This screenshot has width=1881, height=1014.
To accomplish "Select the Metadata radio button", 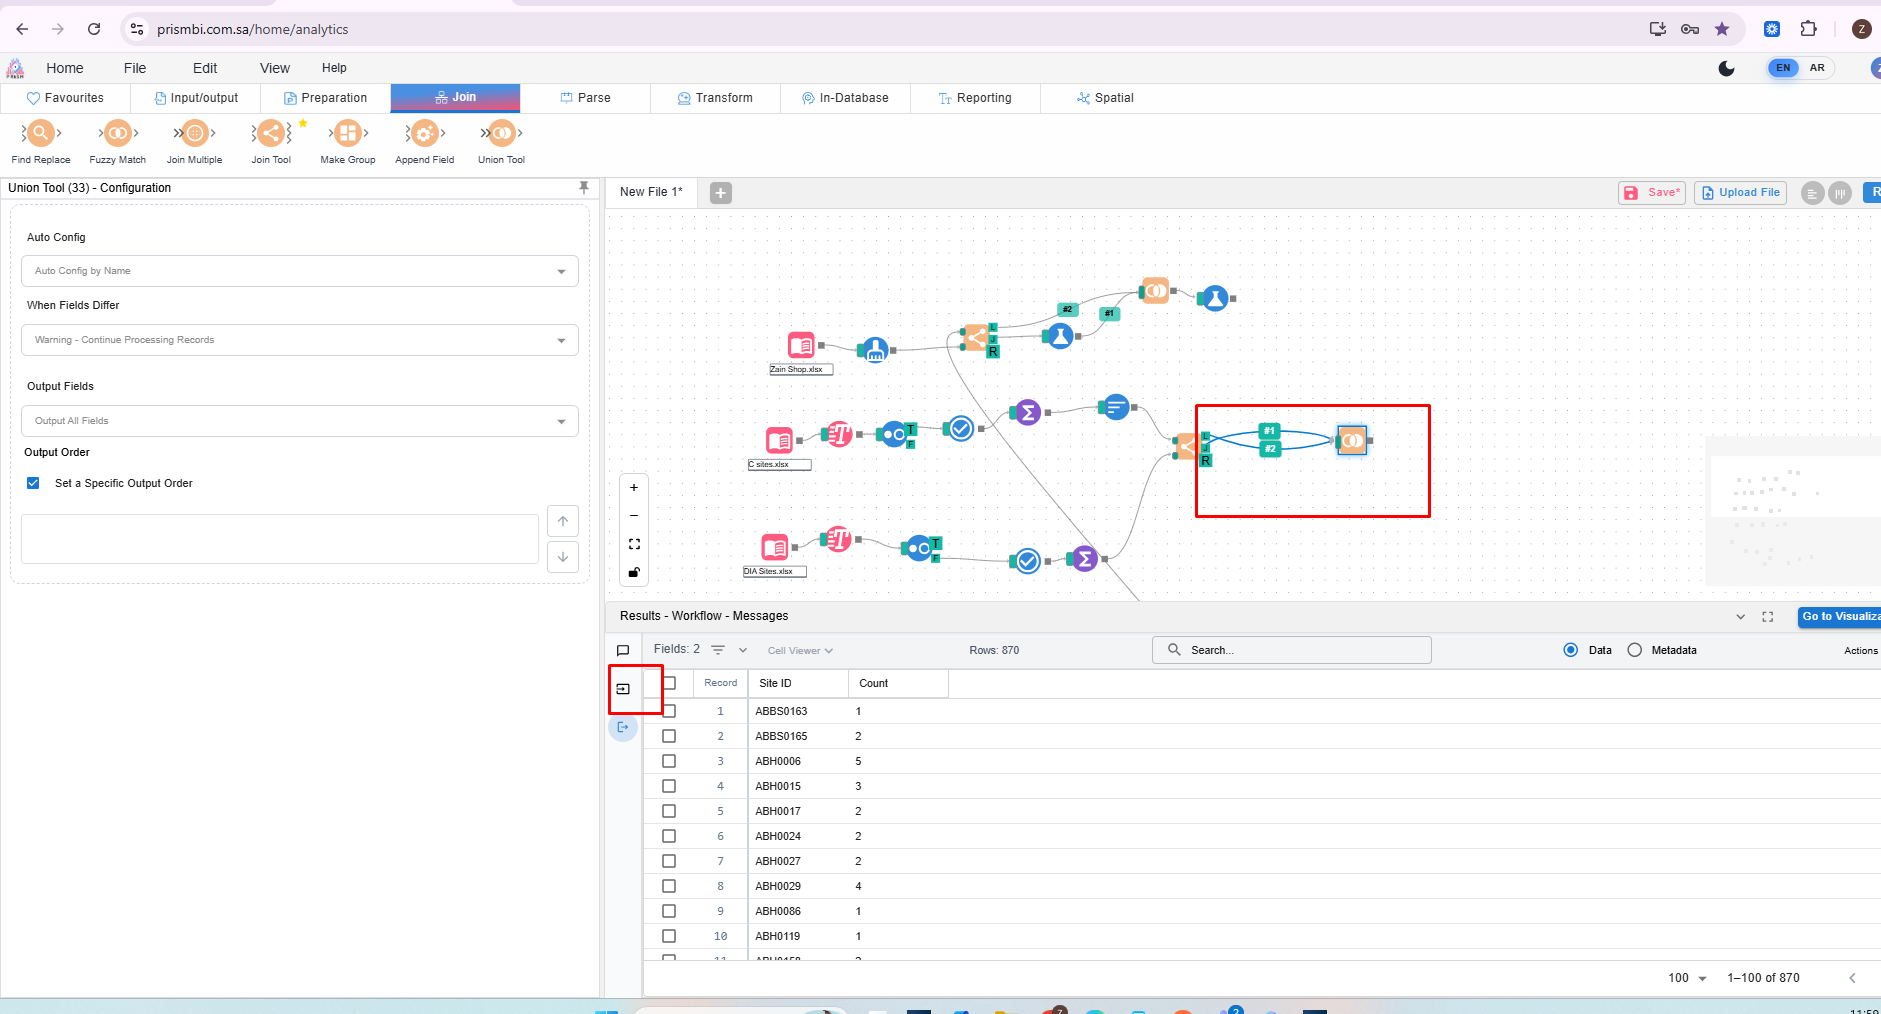I will click(x=1635, y=650).
